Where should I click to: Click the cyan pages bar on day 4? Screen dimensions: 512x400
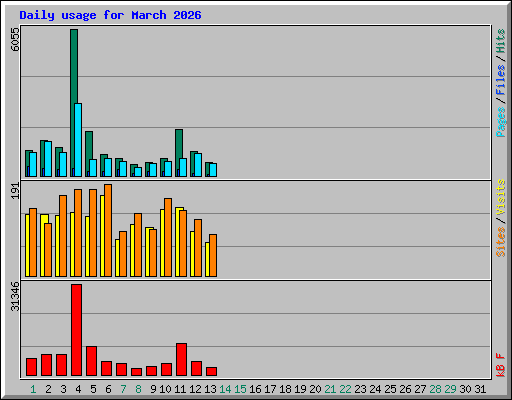coord(78,140)
